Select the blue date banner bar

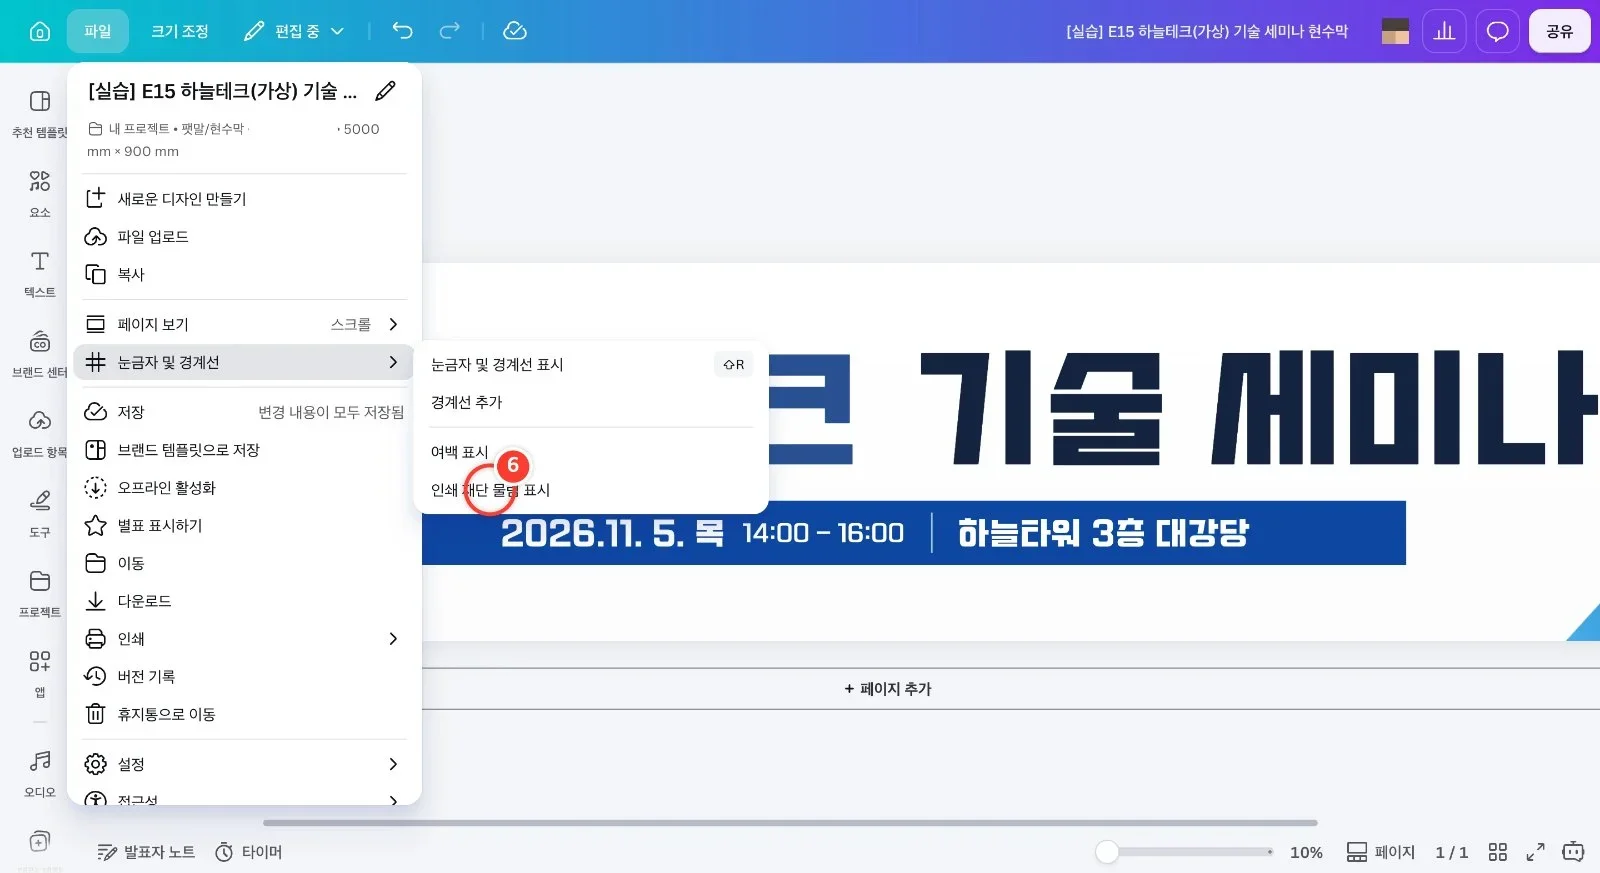coord(913,533)
